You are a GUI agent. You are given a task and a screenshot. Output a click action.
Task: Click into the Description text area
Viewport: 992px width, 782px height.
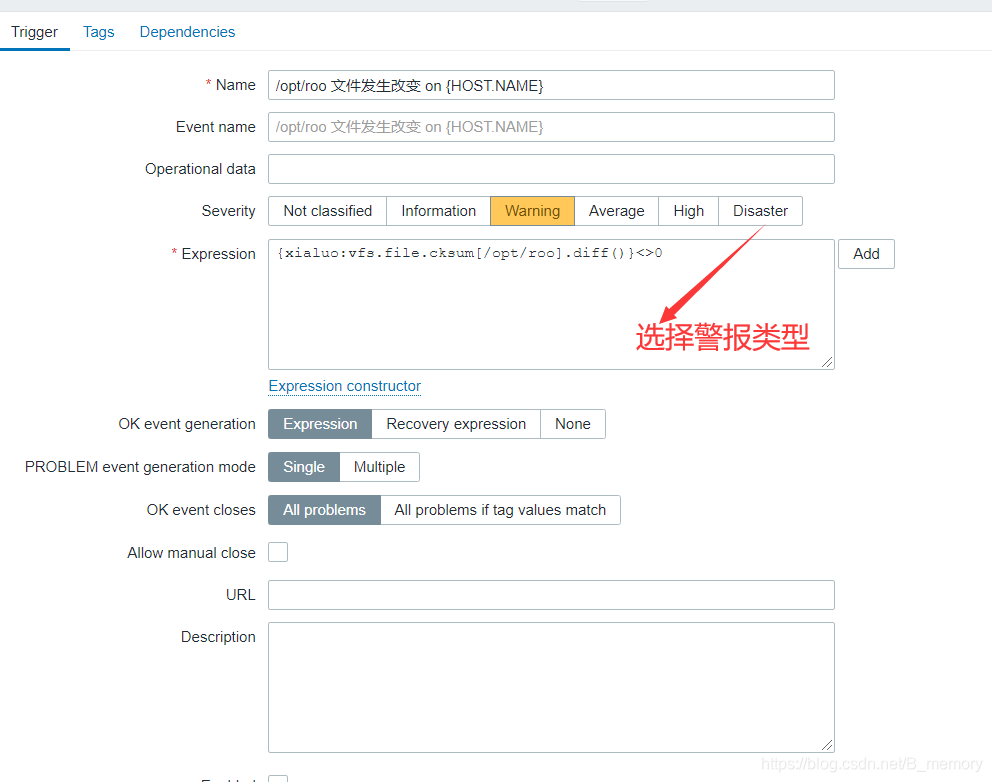click(x=551, y=687)
